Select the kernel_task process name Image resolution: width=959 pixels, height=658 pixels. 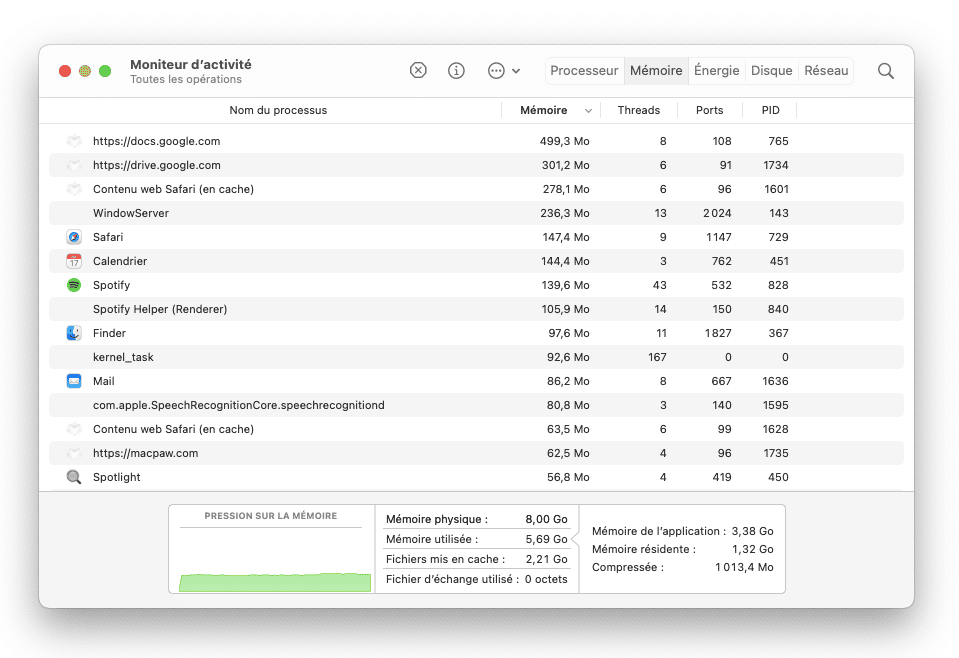pyautogui.click(x=123, y=357)
